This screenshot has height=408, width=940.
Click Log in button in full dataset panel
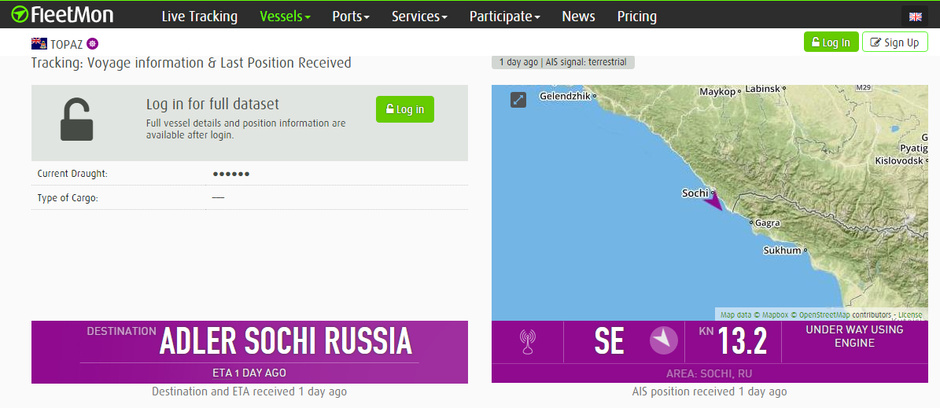(405, 109)
